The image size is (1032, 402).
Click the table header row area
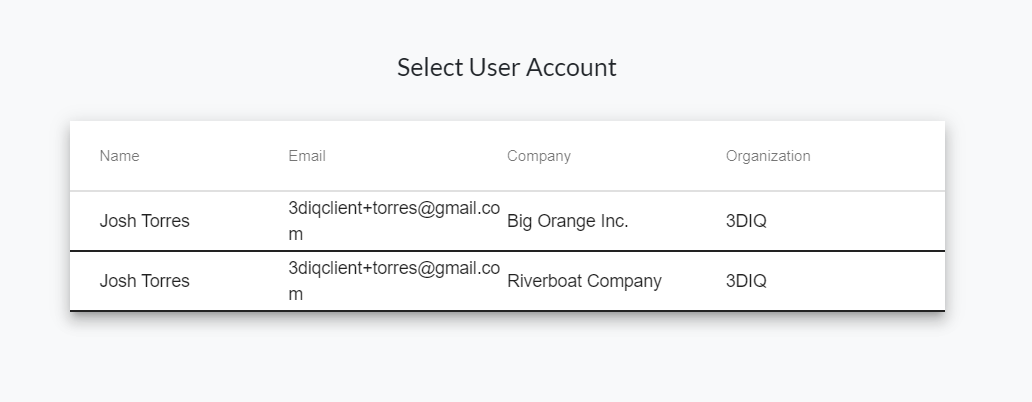pyautogui.click(x=507, y=156)
